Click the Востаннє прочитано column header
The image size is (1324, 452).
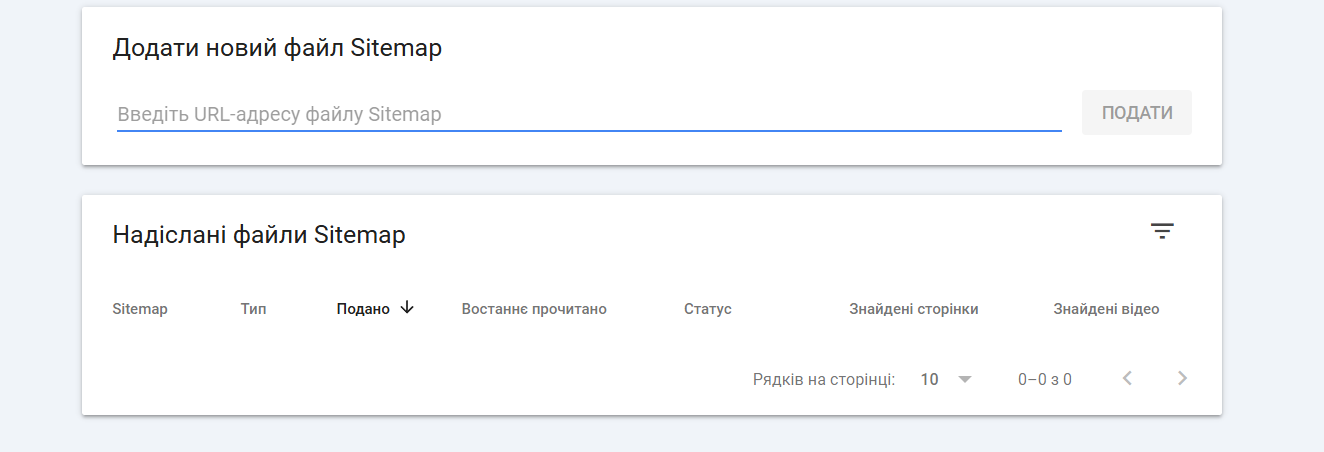(534, 309)
